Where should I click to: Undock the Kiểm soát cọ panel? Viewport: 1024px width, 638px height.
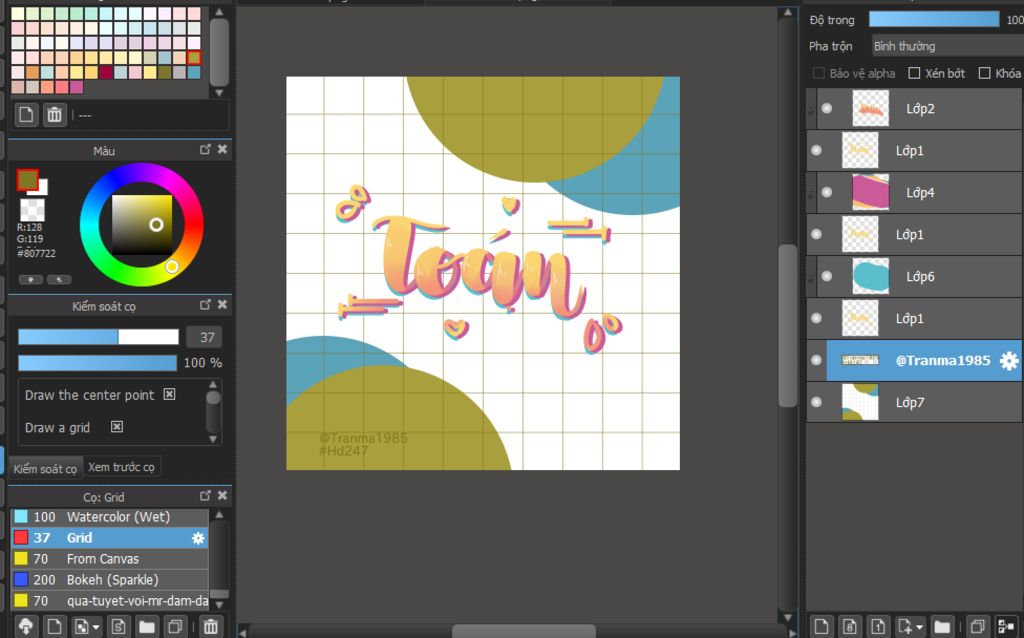tap(205, 305)
